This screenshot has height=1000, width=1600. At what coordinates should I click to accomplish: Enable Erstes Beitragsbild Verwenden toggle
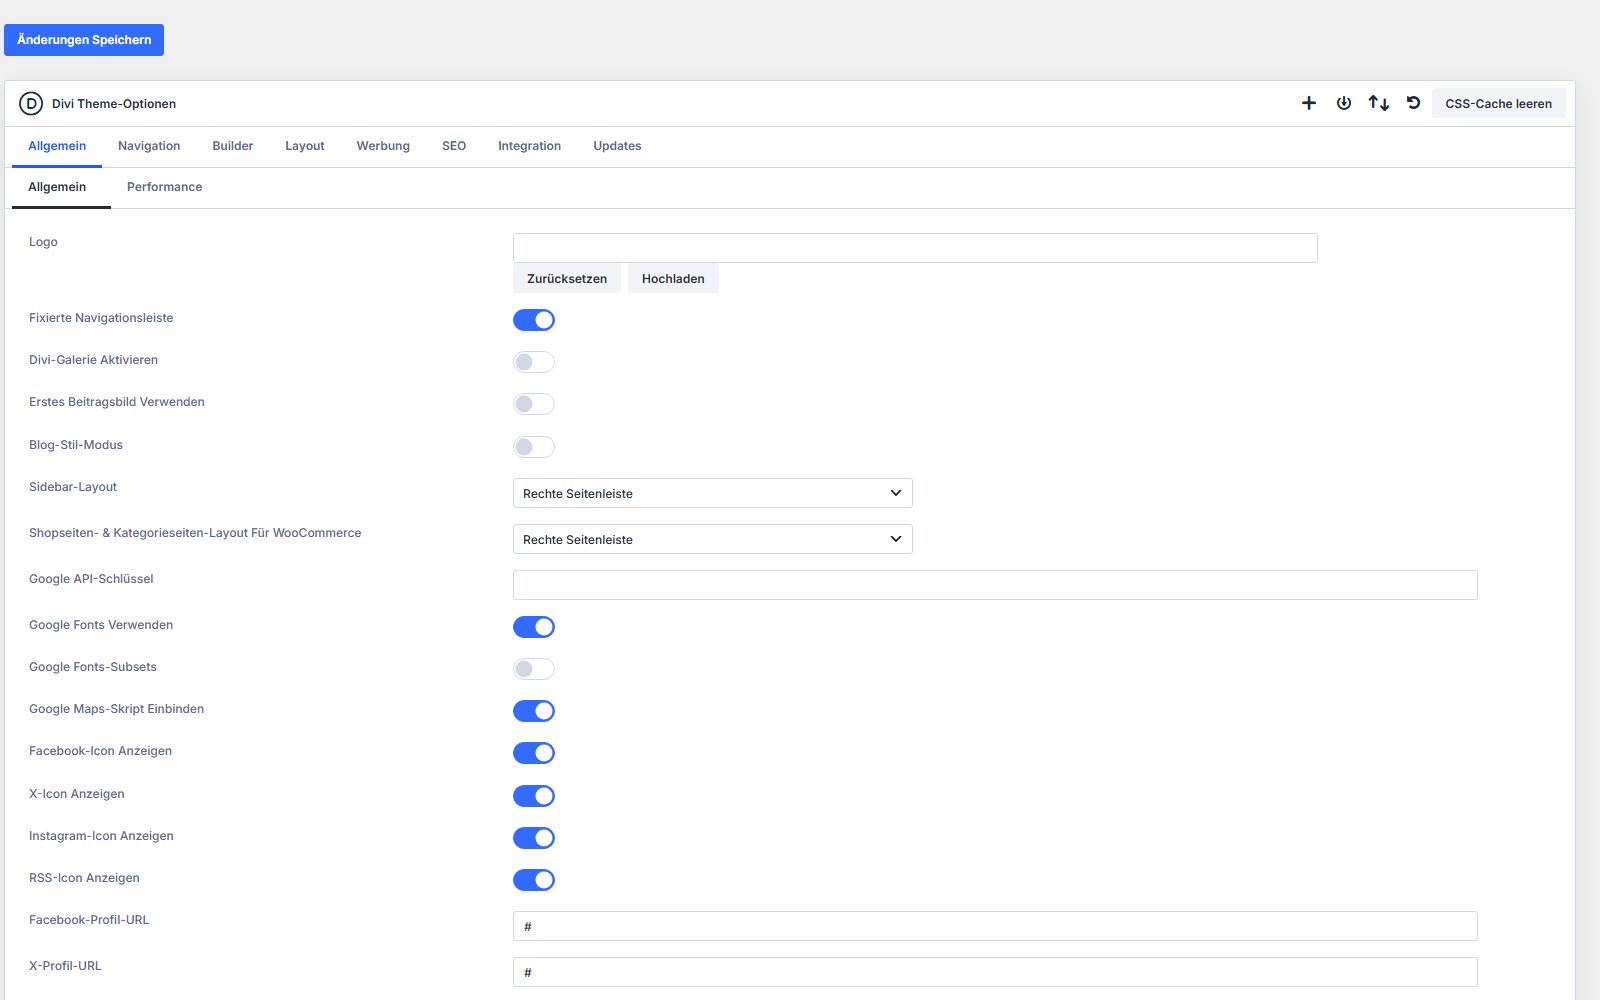534,404
